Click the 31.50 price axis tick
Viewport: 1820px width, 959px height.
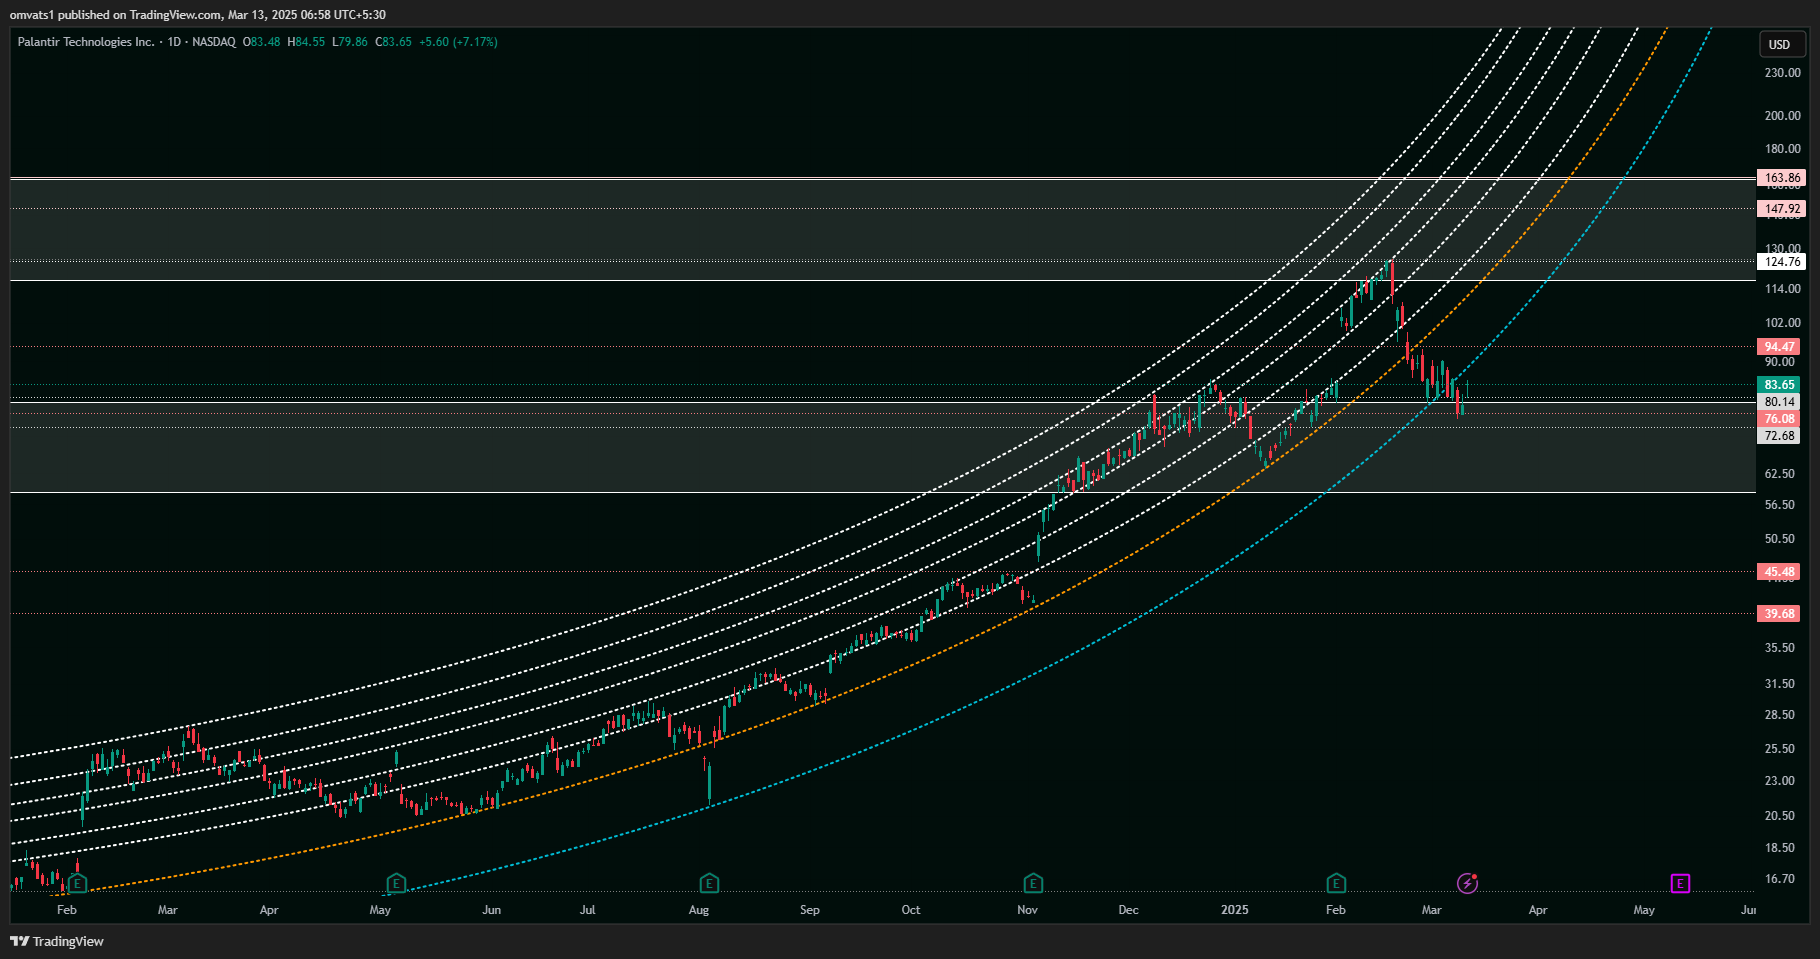[1779, 684]
